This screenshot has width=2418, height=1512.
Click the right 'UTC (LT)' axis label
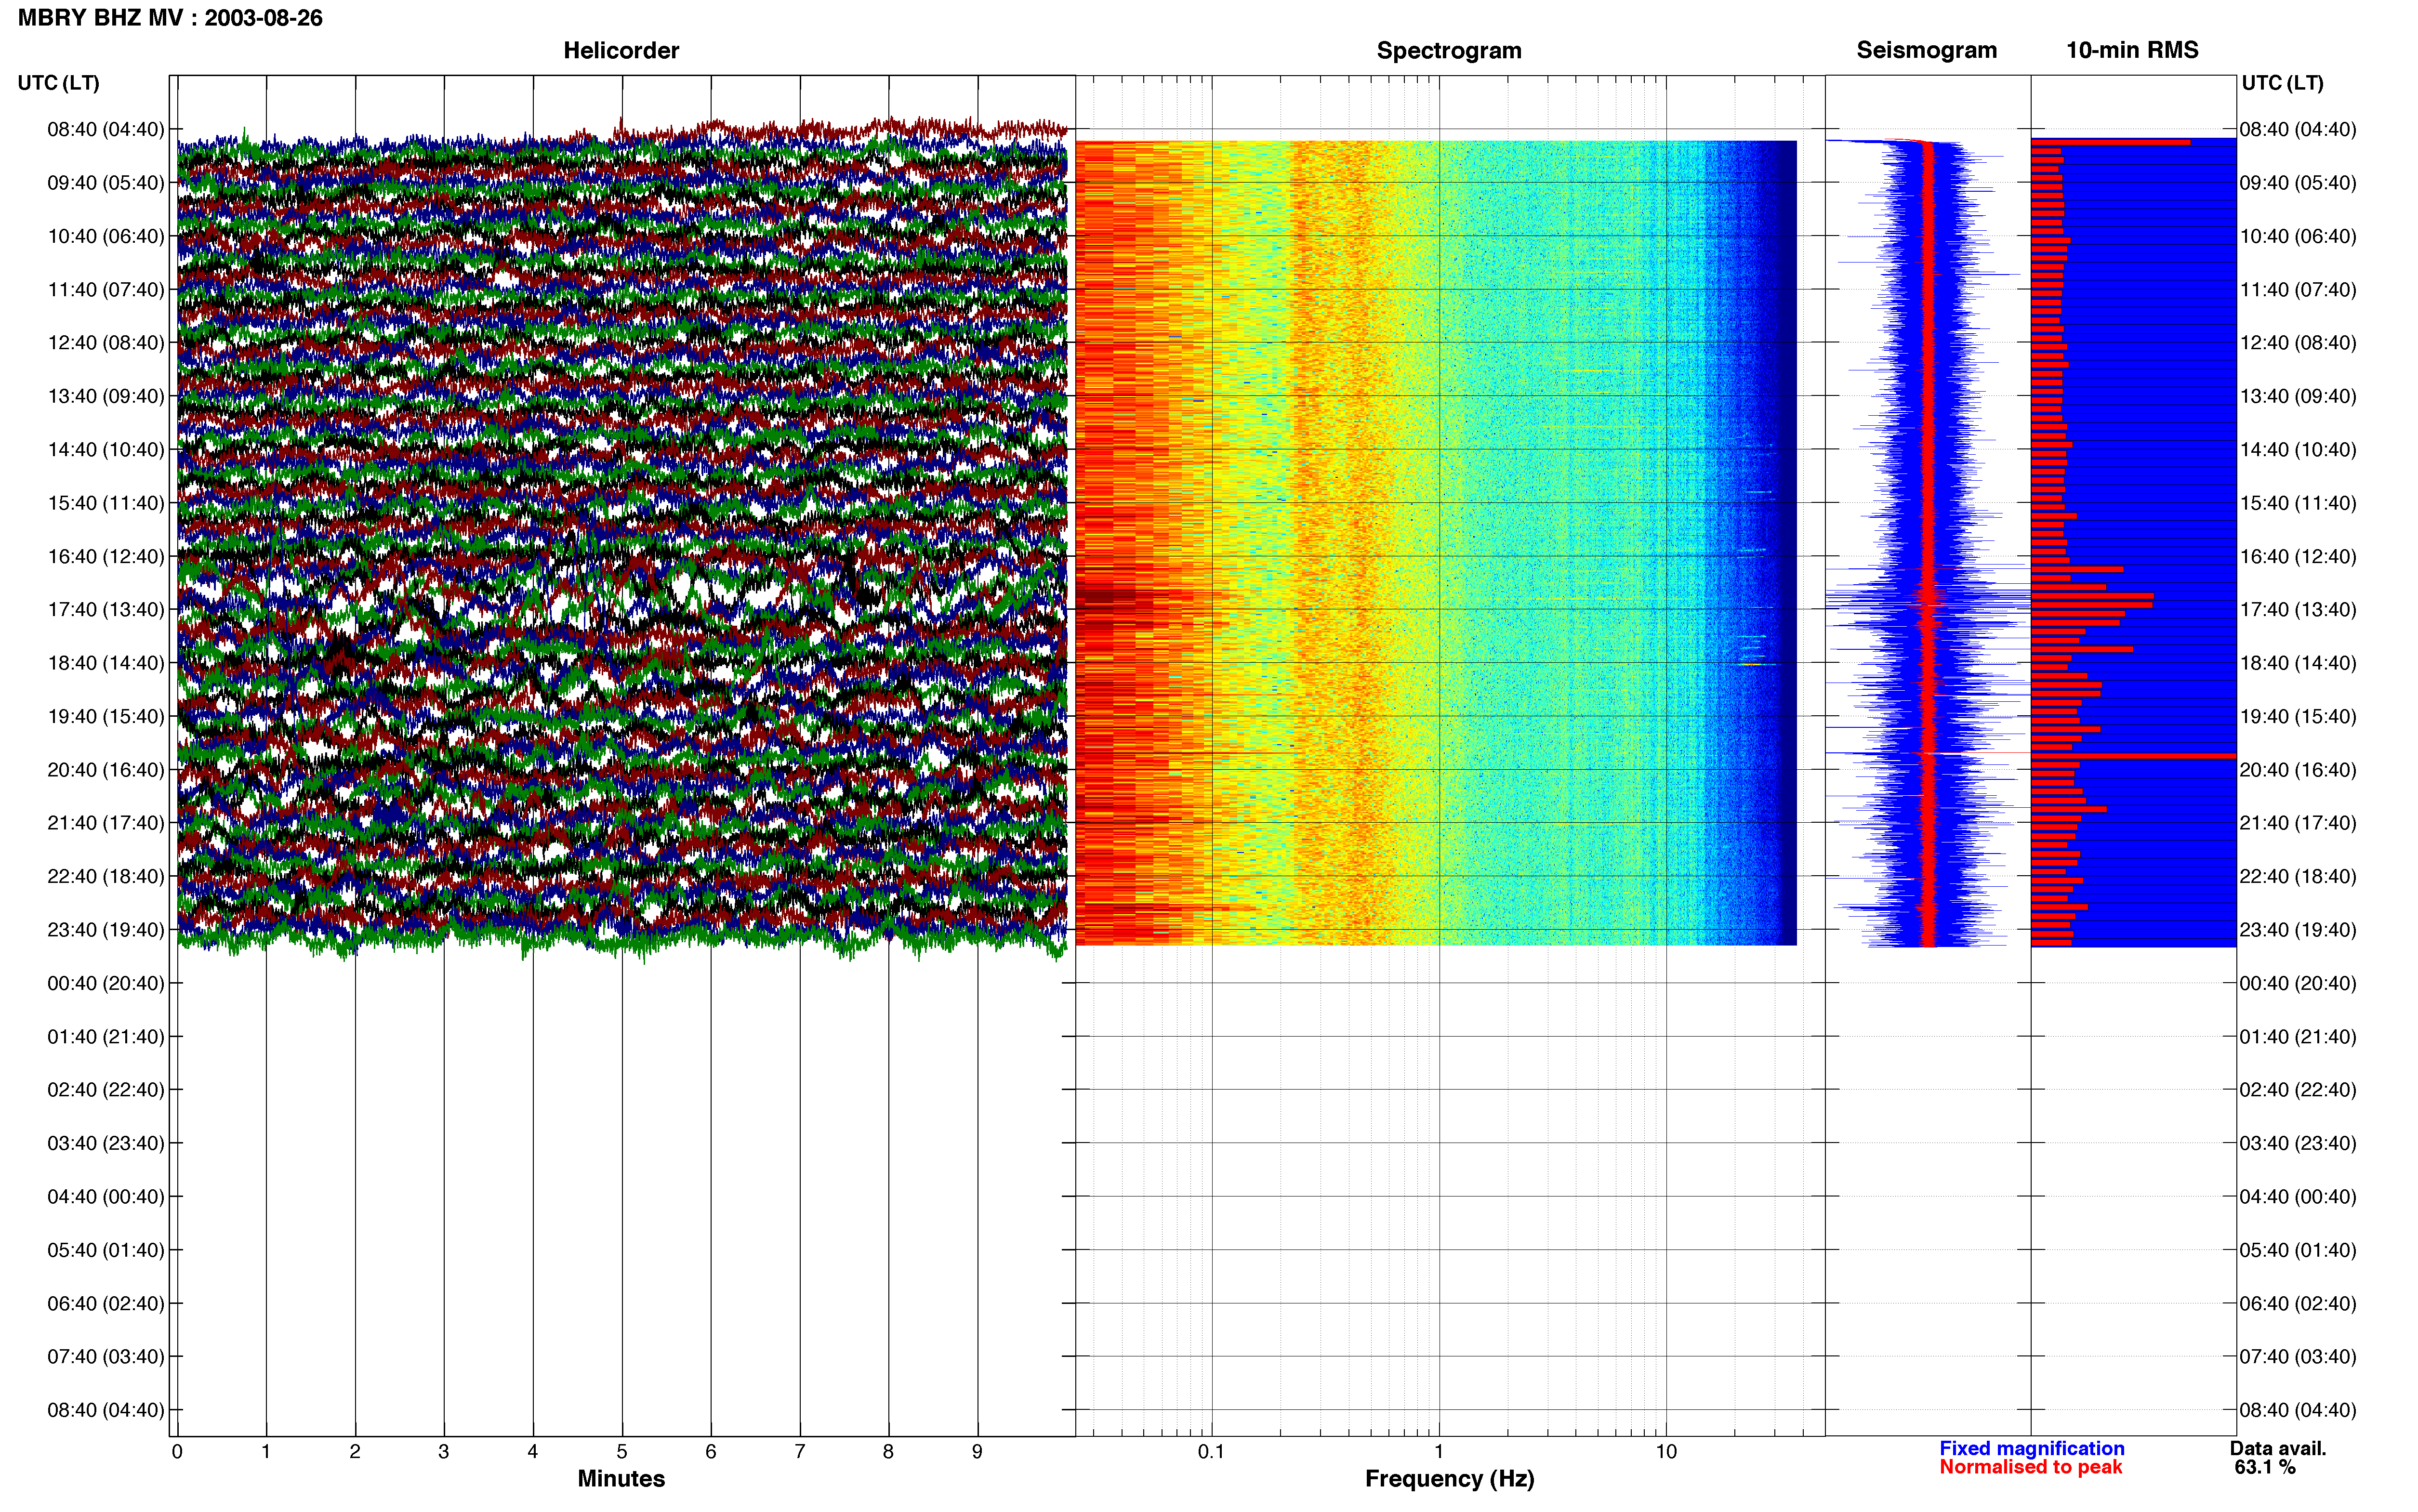tap(2282, 83)
